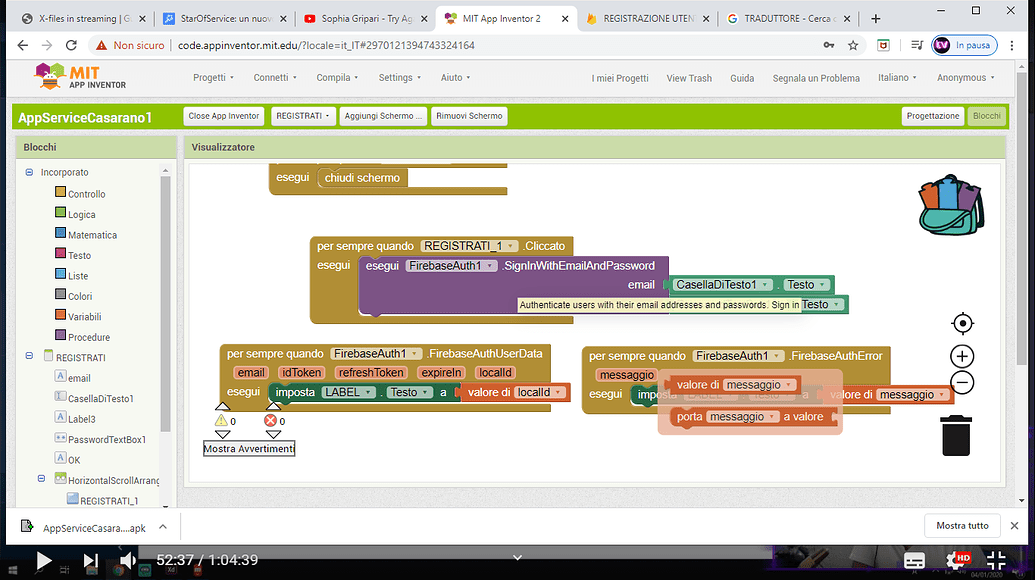Collapse the Incorporato tree section

[x=29, y=172]
